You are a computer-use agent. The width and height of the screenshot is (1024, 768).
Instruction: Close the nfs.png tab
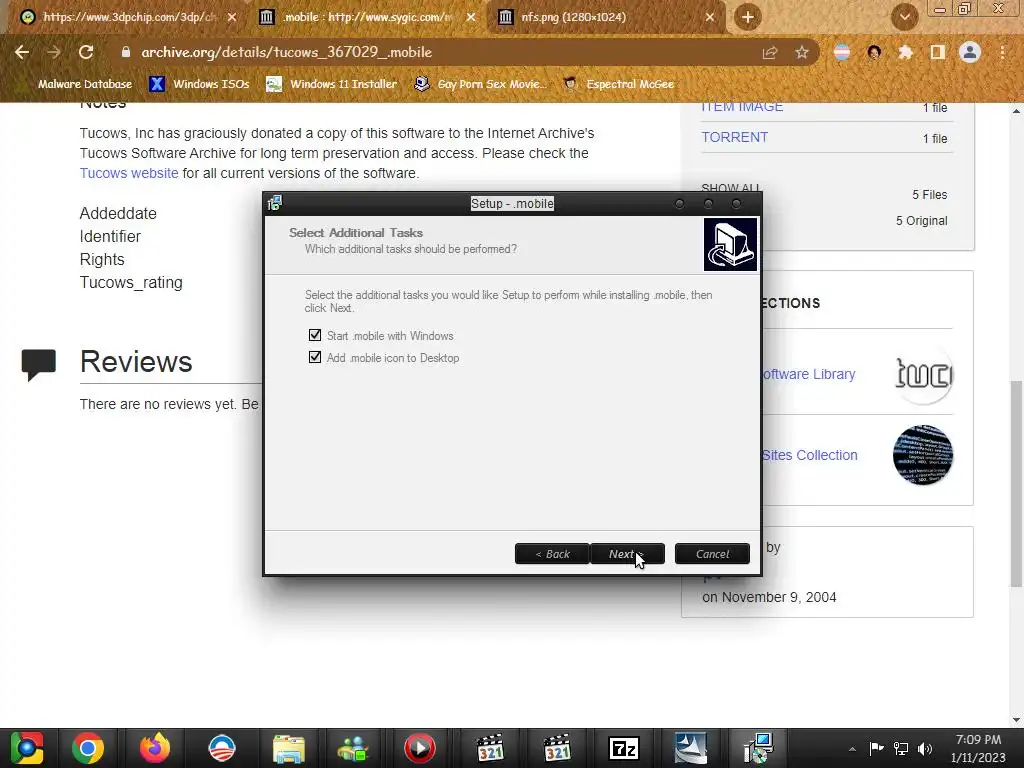pos(710,17)
